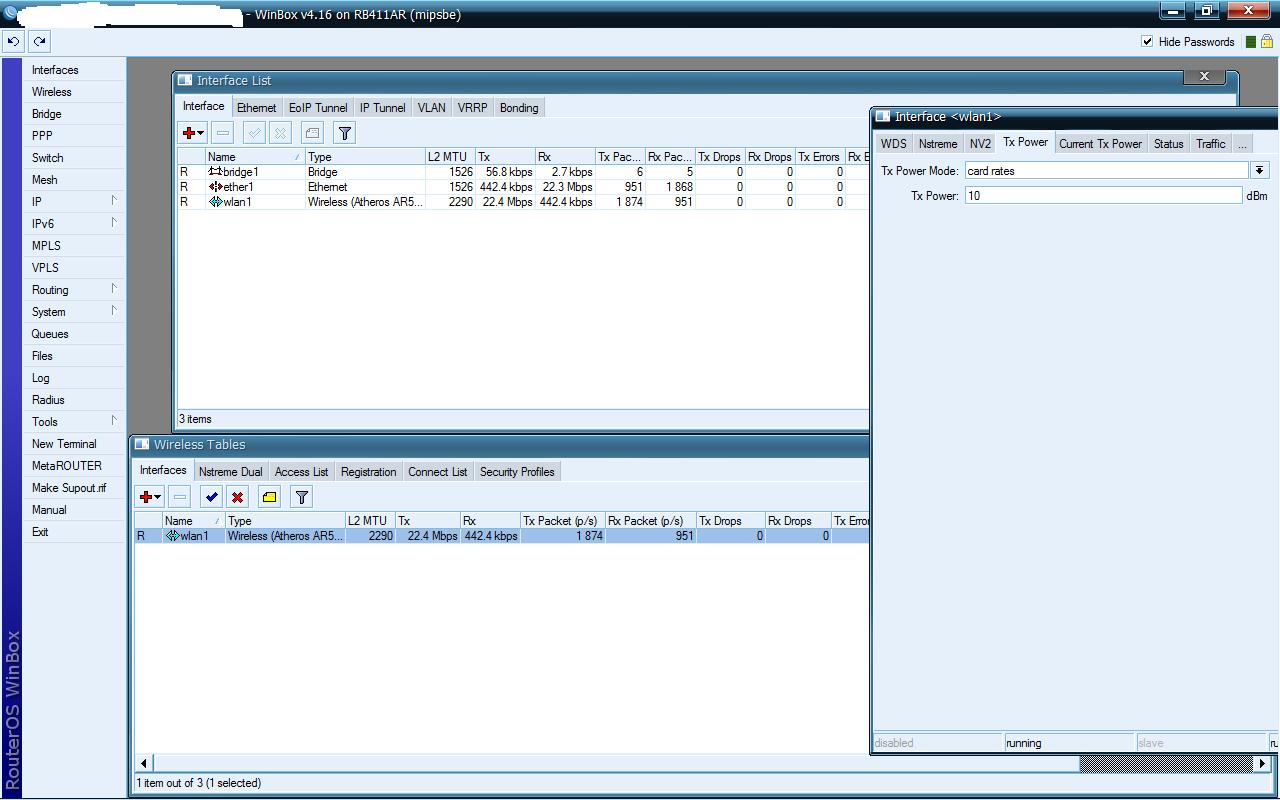
Task: Open the filter in Wireless Tables toolbar
Action: (302, 497)
